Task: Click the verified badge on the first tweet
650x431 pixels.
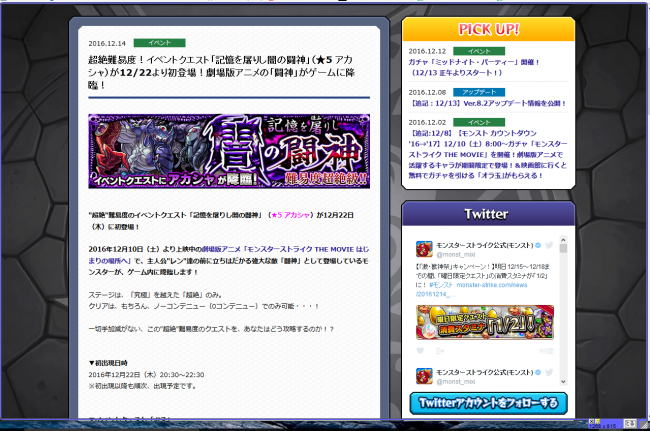Action: (x=538, y=245)
